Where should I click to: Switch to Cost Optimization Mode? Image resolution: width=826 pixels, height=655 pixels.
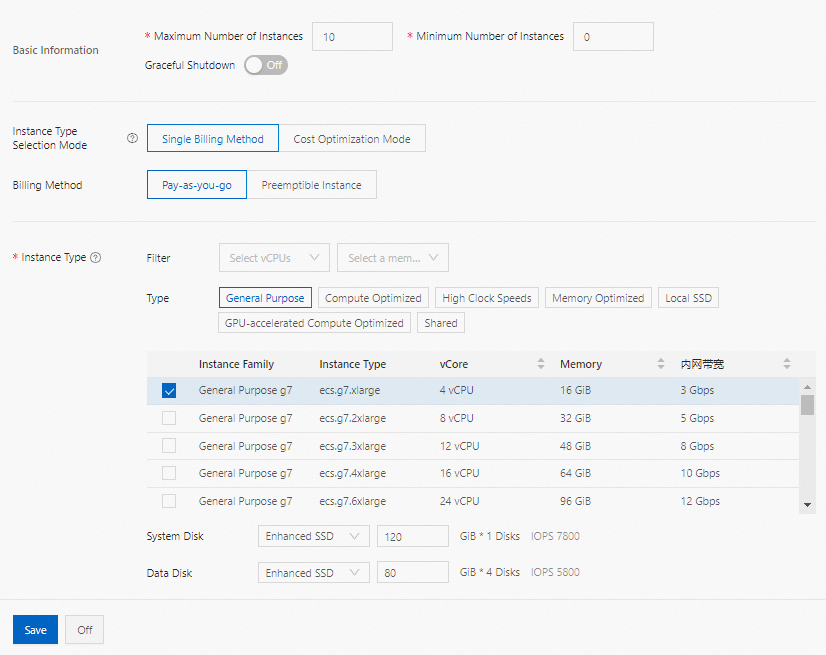pos(355,138)
